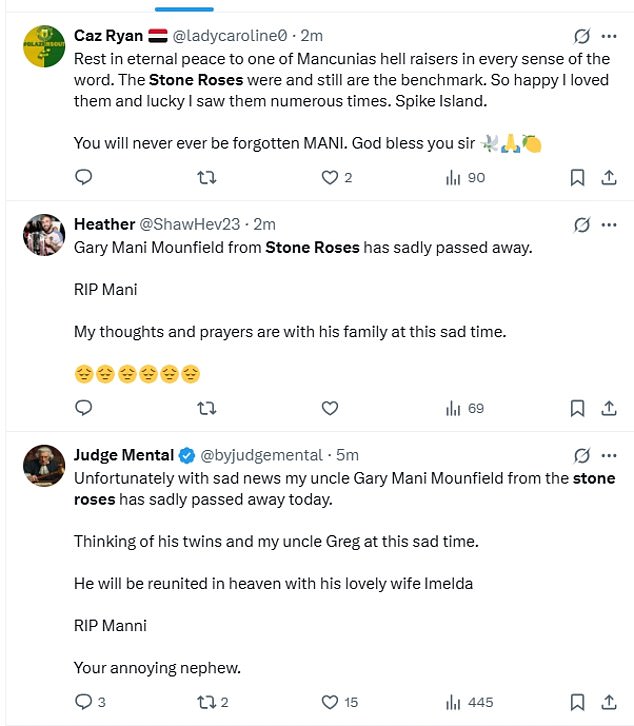This screenshot has width=634, height=726.
Task: Share Judge Mental's post
Action: click(x=608, y=702)
